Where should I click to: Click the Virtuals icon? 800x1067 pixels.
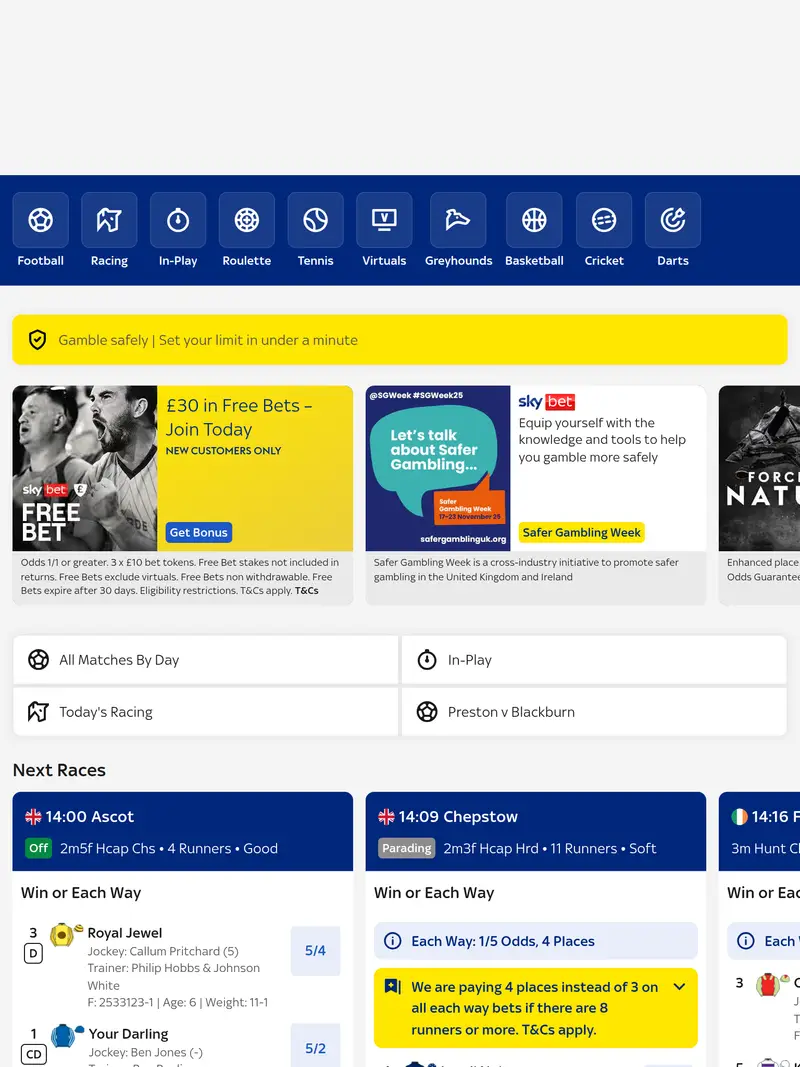(x=384, y=220)
